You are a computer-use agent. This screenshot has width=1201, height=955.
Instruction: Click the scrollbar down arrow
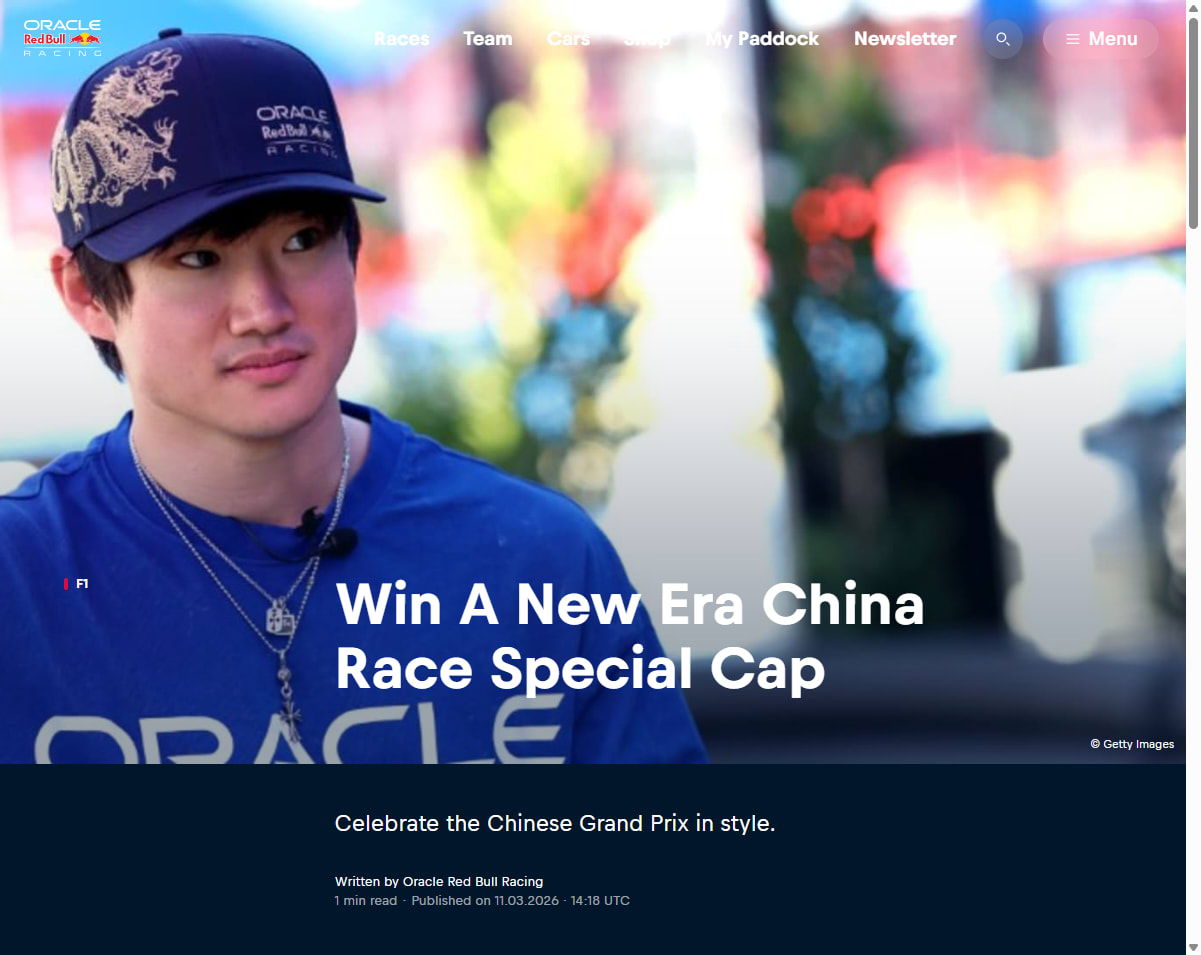pyautogui.click(x=1193, y=947)
